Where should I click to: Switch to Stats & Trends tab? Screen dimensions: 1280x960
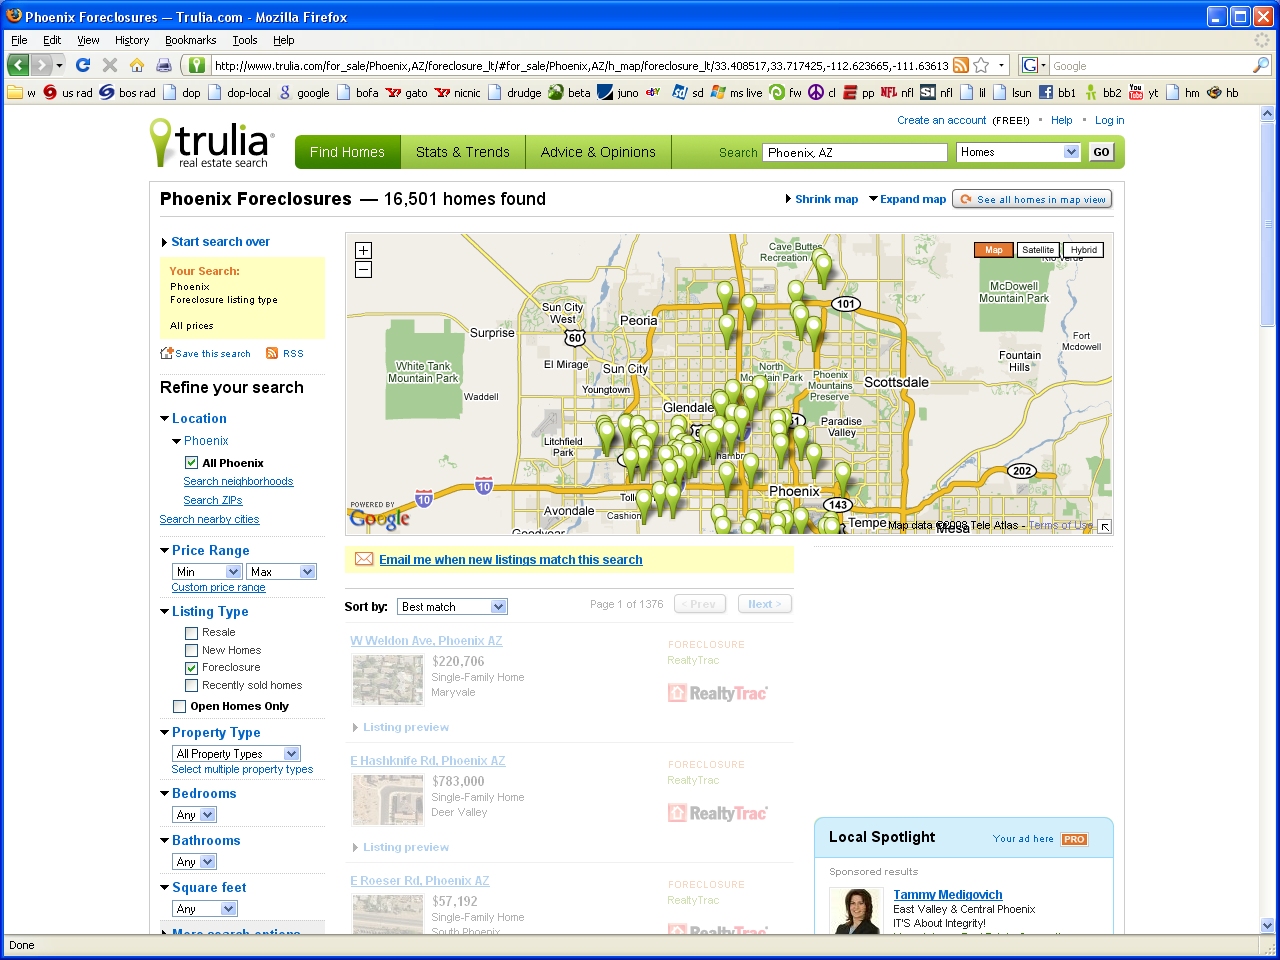click(463, 152)
